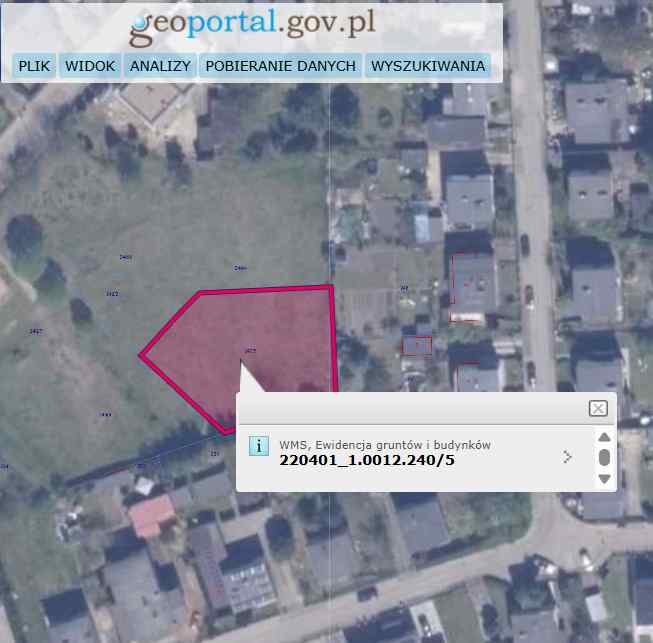The width and height of the screenshot is (653, 643).
Task: Click the geoportal.gov.pl logo
Action: (252, 26)
